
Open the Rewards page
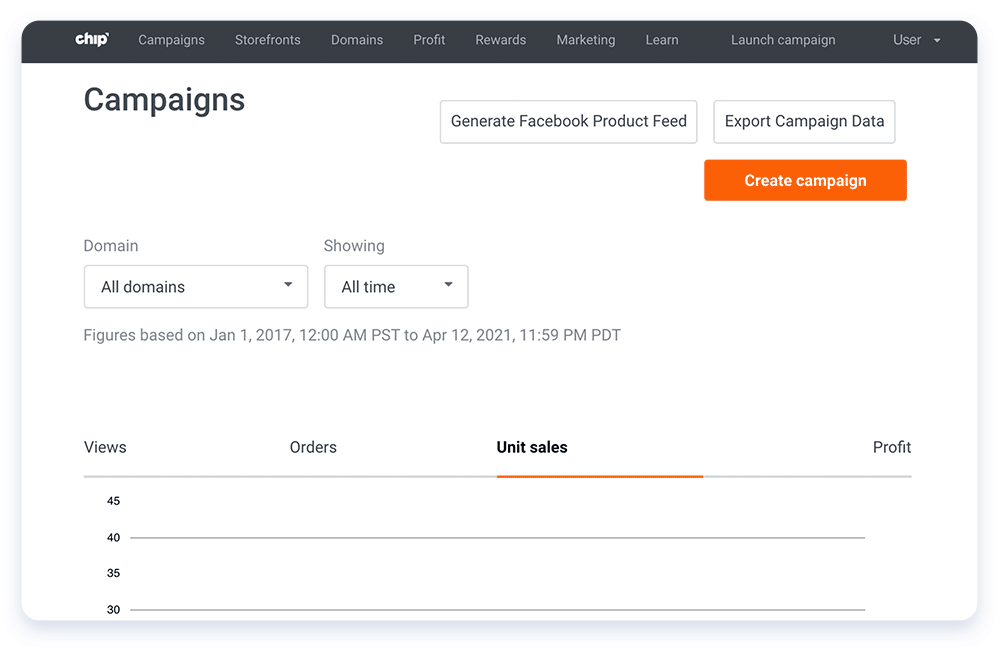500,40
